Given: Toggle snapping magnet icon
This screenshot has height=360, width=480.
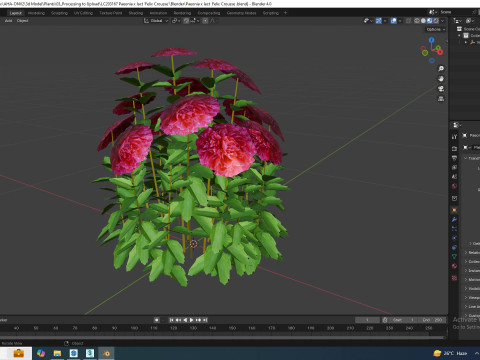Looking at the screenshot, I should pos(186,21).
